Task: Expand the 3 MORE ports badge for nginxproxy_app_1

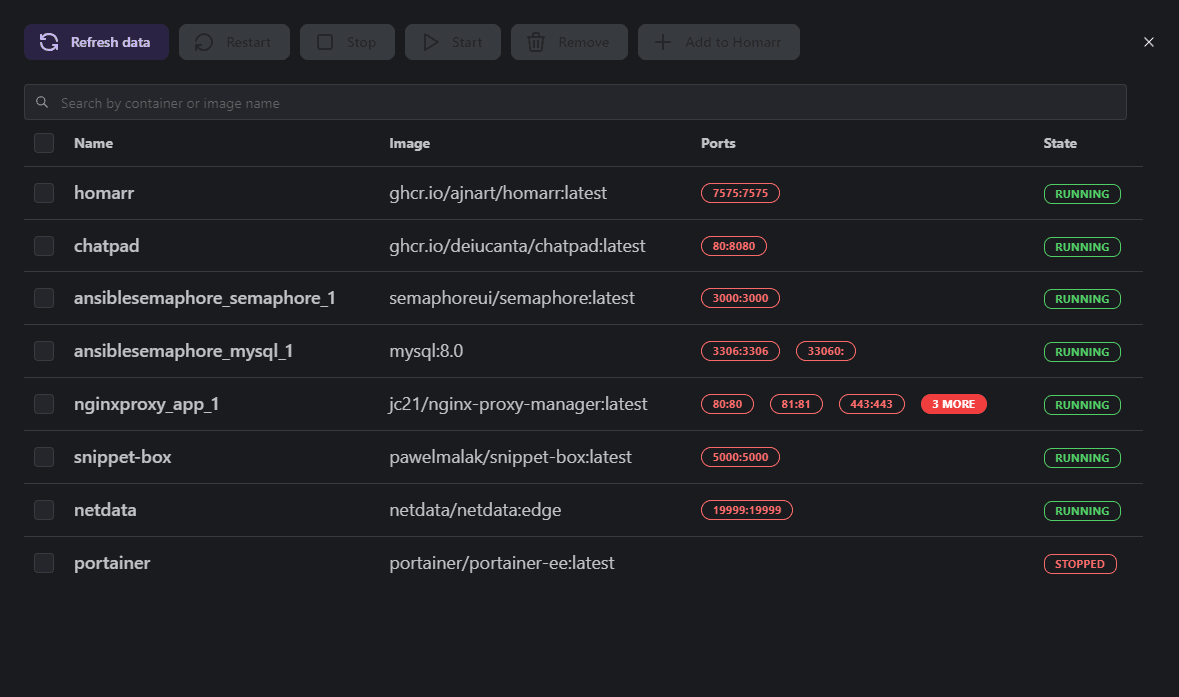Action: pyautogui.click(x=953, y=403)
